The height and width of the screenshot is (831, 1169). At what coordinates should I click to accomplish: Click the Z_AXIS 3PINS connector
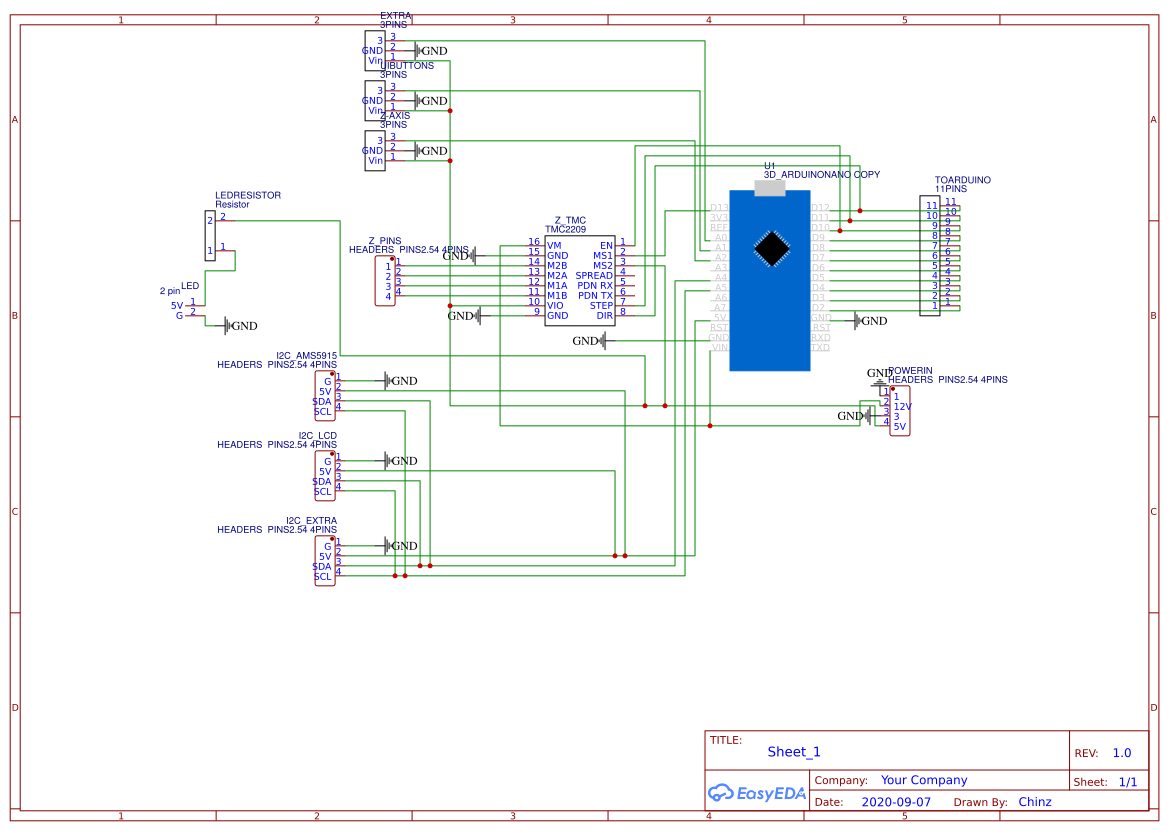pyautogui.click(x=374, y=151)
